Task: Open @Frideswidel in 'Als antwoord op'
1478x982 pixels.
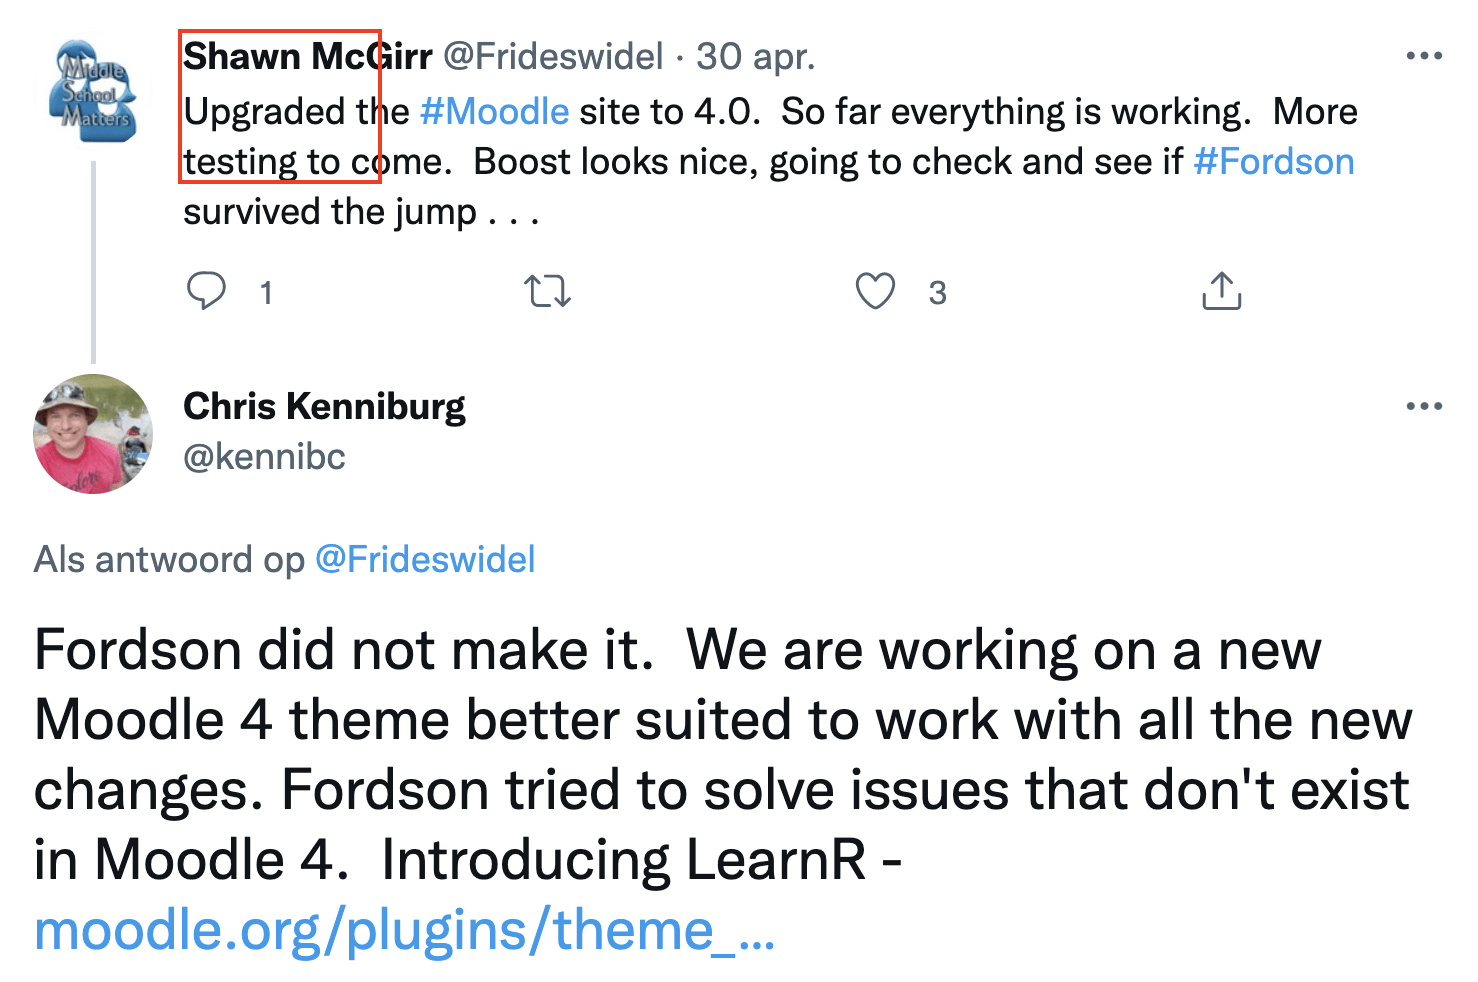Action: [x=425, y=559]
